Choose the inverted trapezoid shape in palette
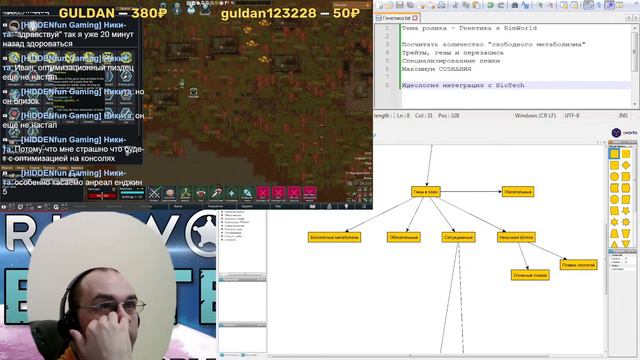The image size is (640, 360). click(x=626, y=234)
